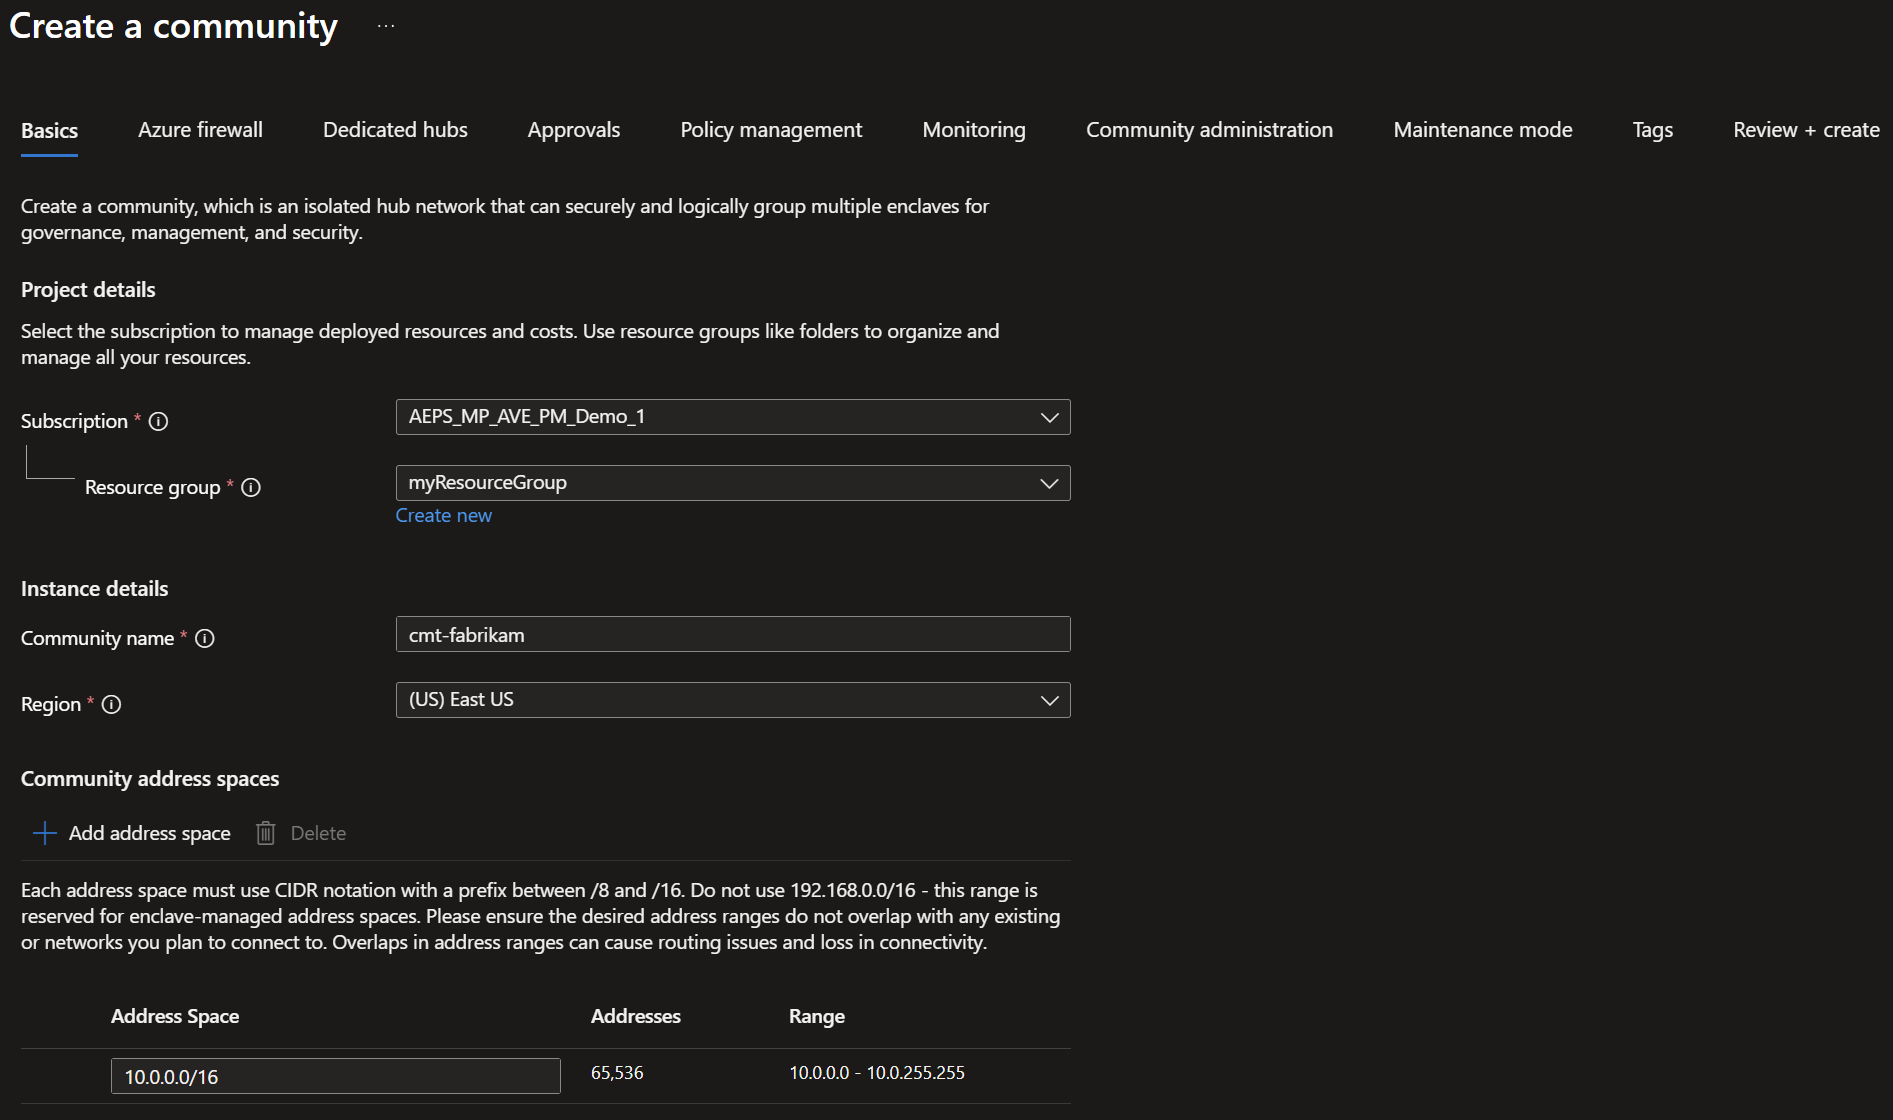Click the Community name field containing cmt-fabrikam
1893x1120 pixels.
(x=733, y=634)
